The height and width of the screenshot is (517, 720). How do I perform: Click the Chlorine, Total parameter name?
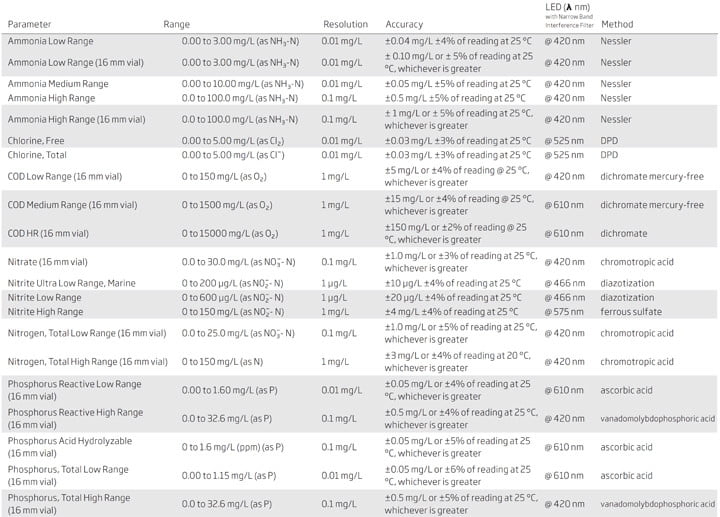click(x=37, y=155)
